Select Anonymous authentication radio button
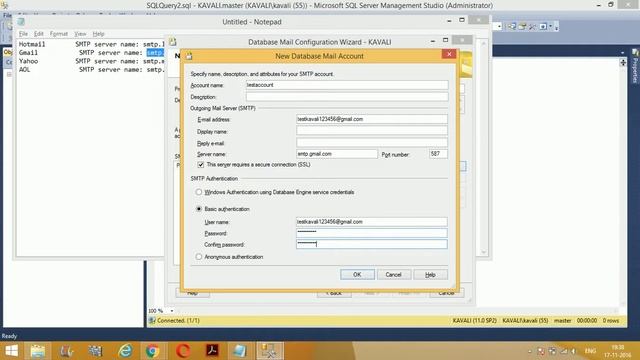This screenshot has width=640, height=360. click(x=199, y=257)
